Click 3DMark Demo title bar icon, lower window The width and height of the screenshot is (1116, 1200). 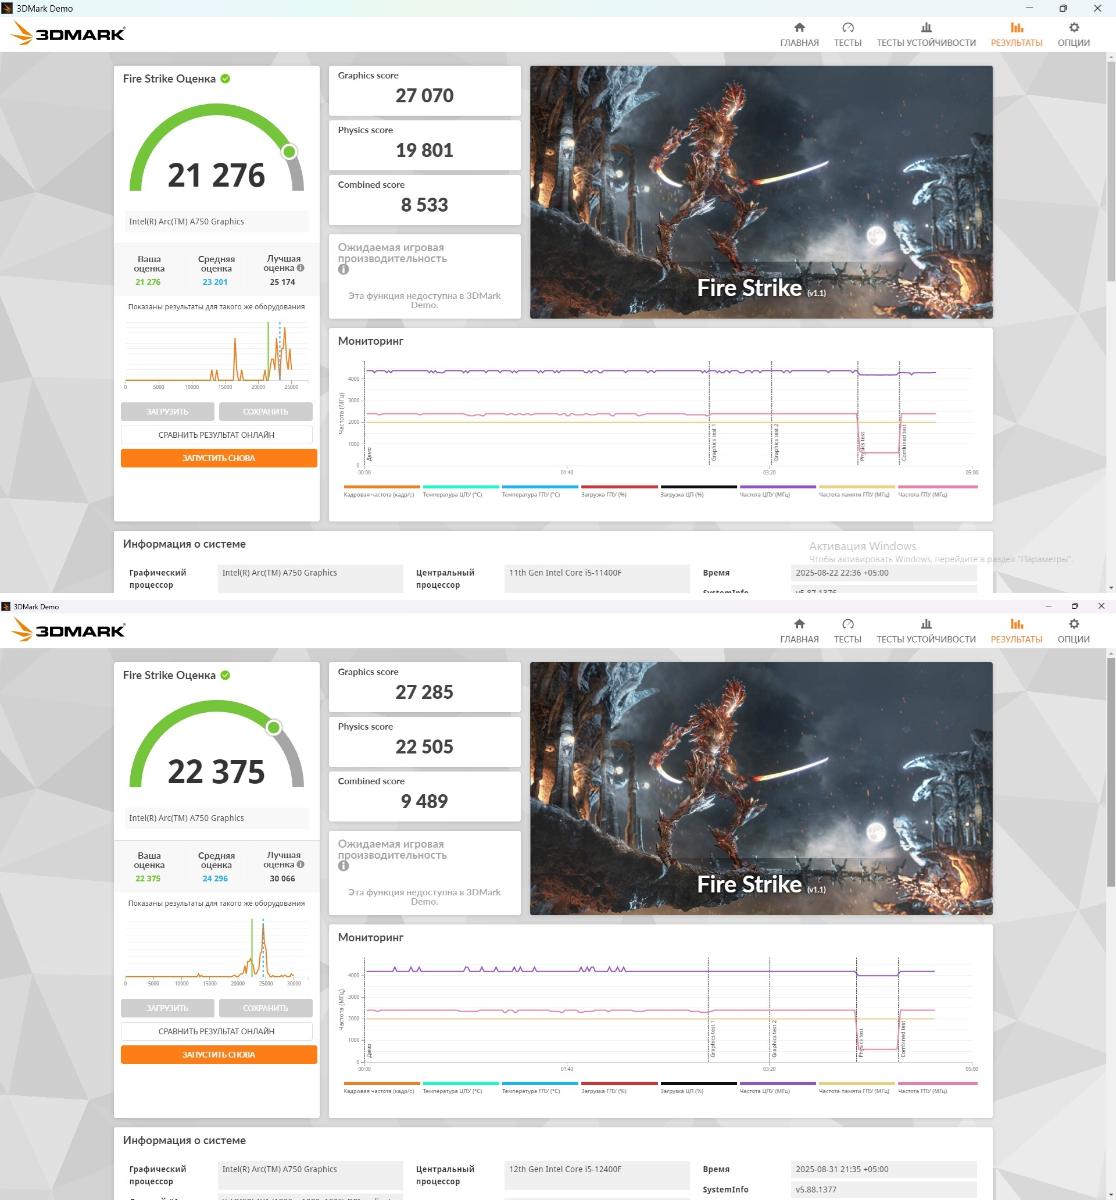pos(6,606)
